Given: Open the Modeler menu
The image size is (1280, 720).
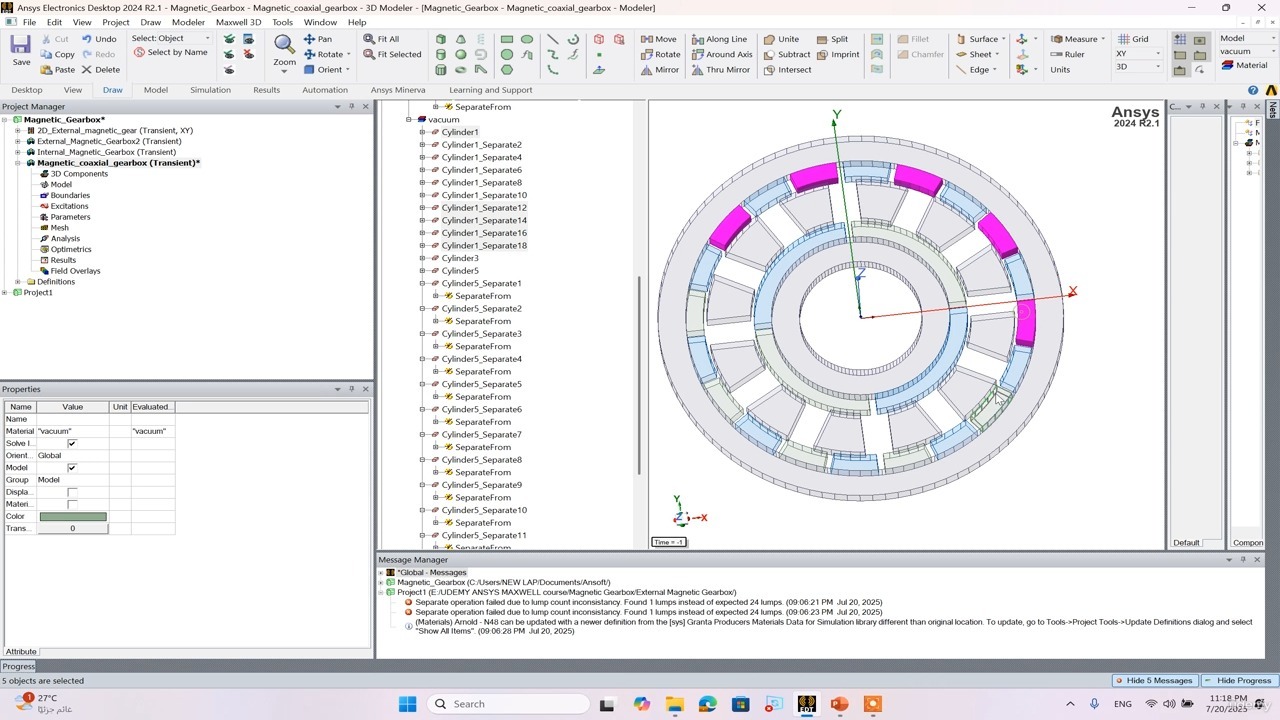Looking at the screenshot, I should (x=188, y=22).
